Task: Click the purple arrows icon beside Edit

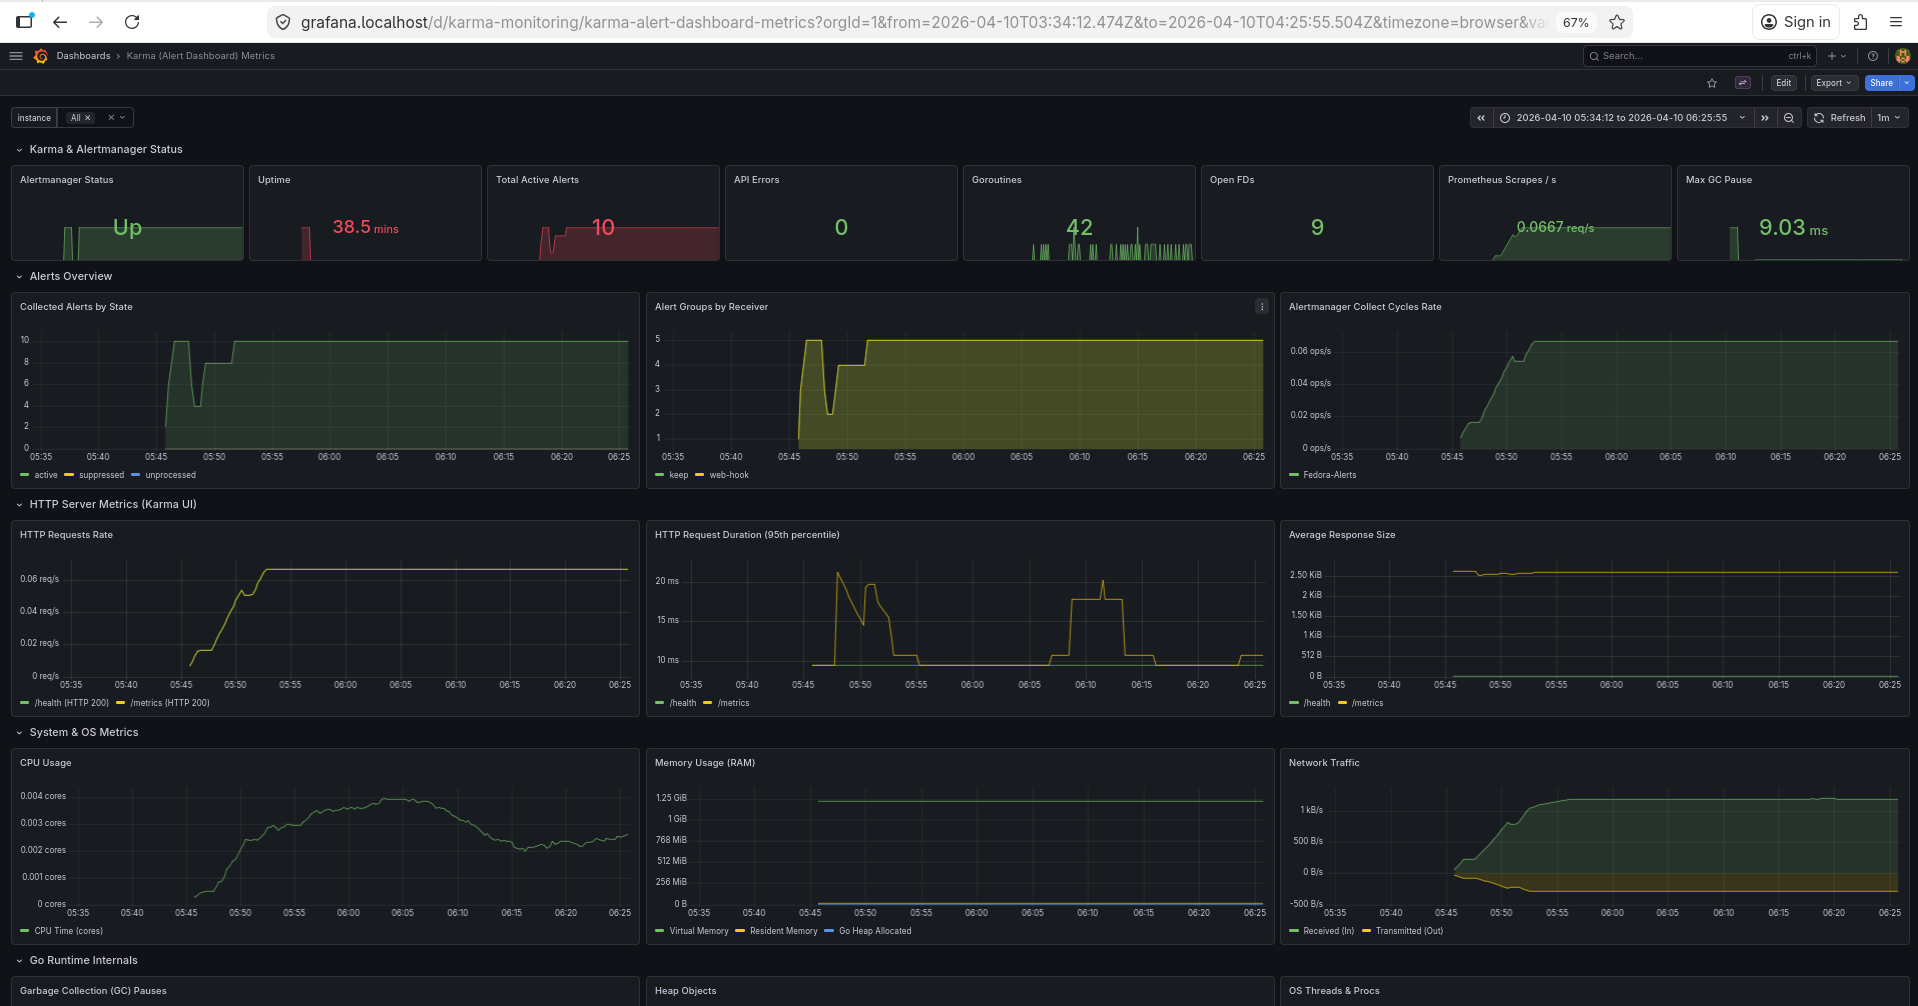Action: 1743,83
